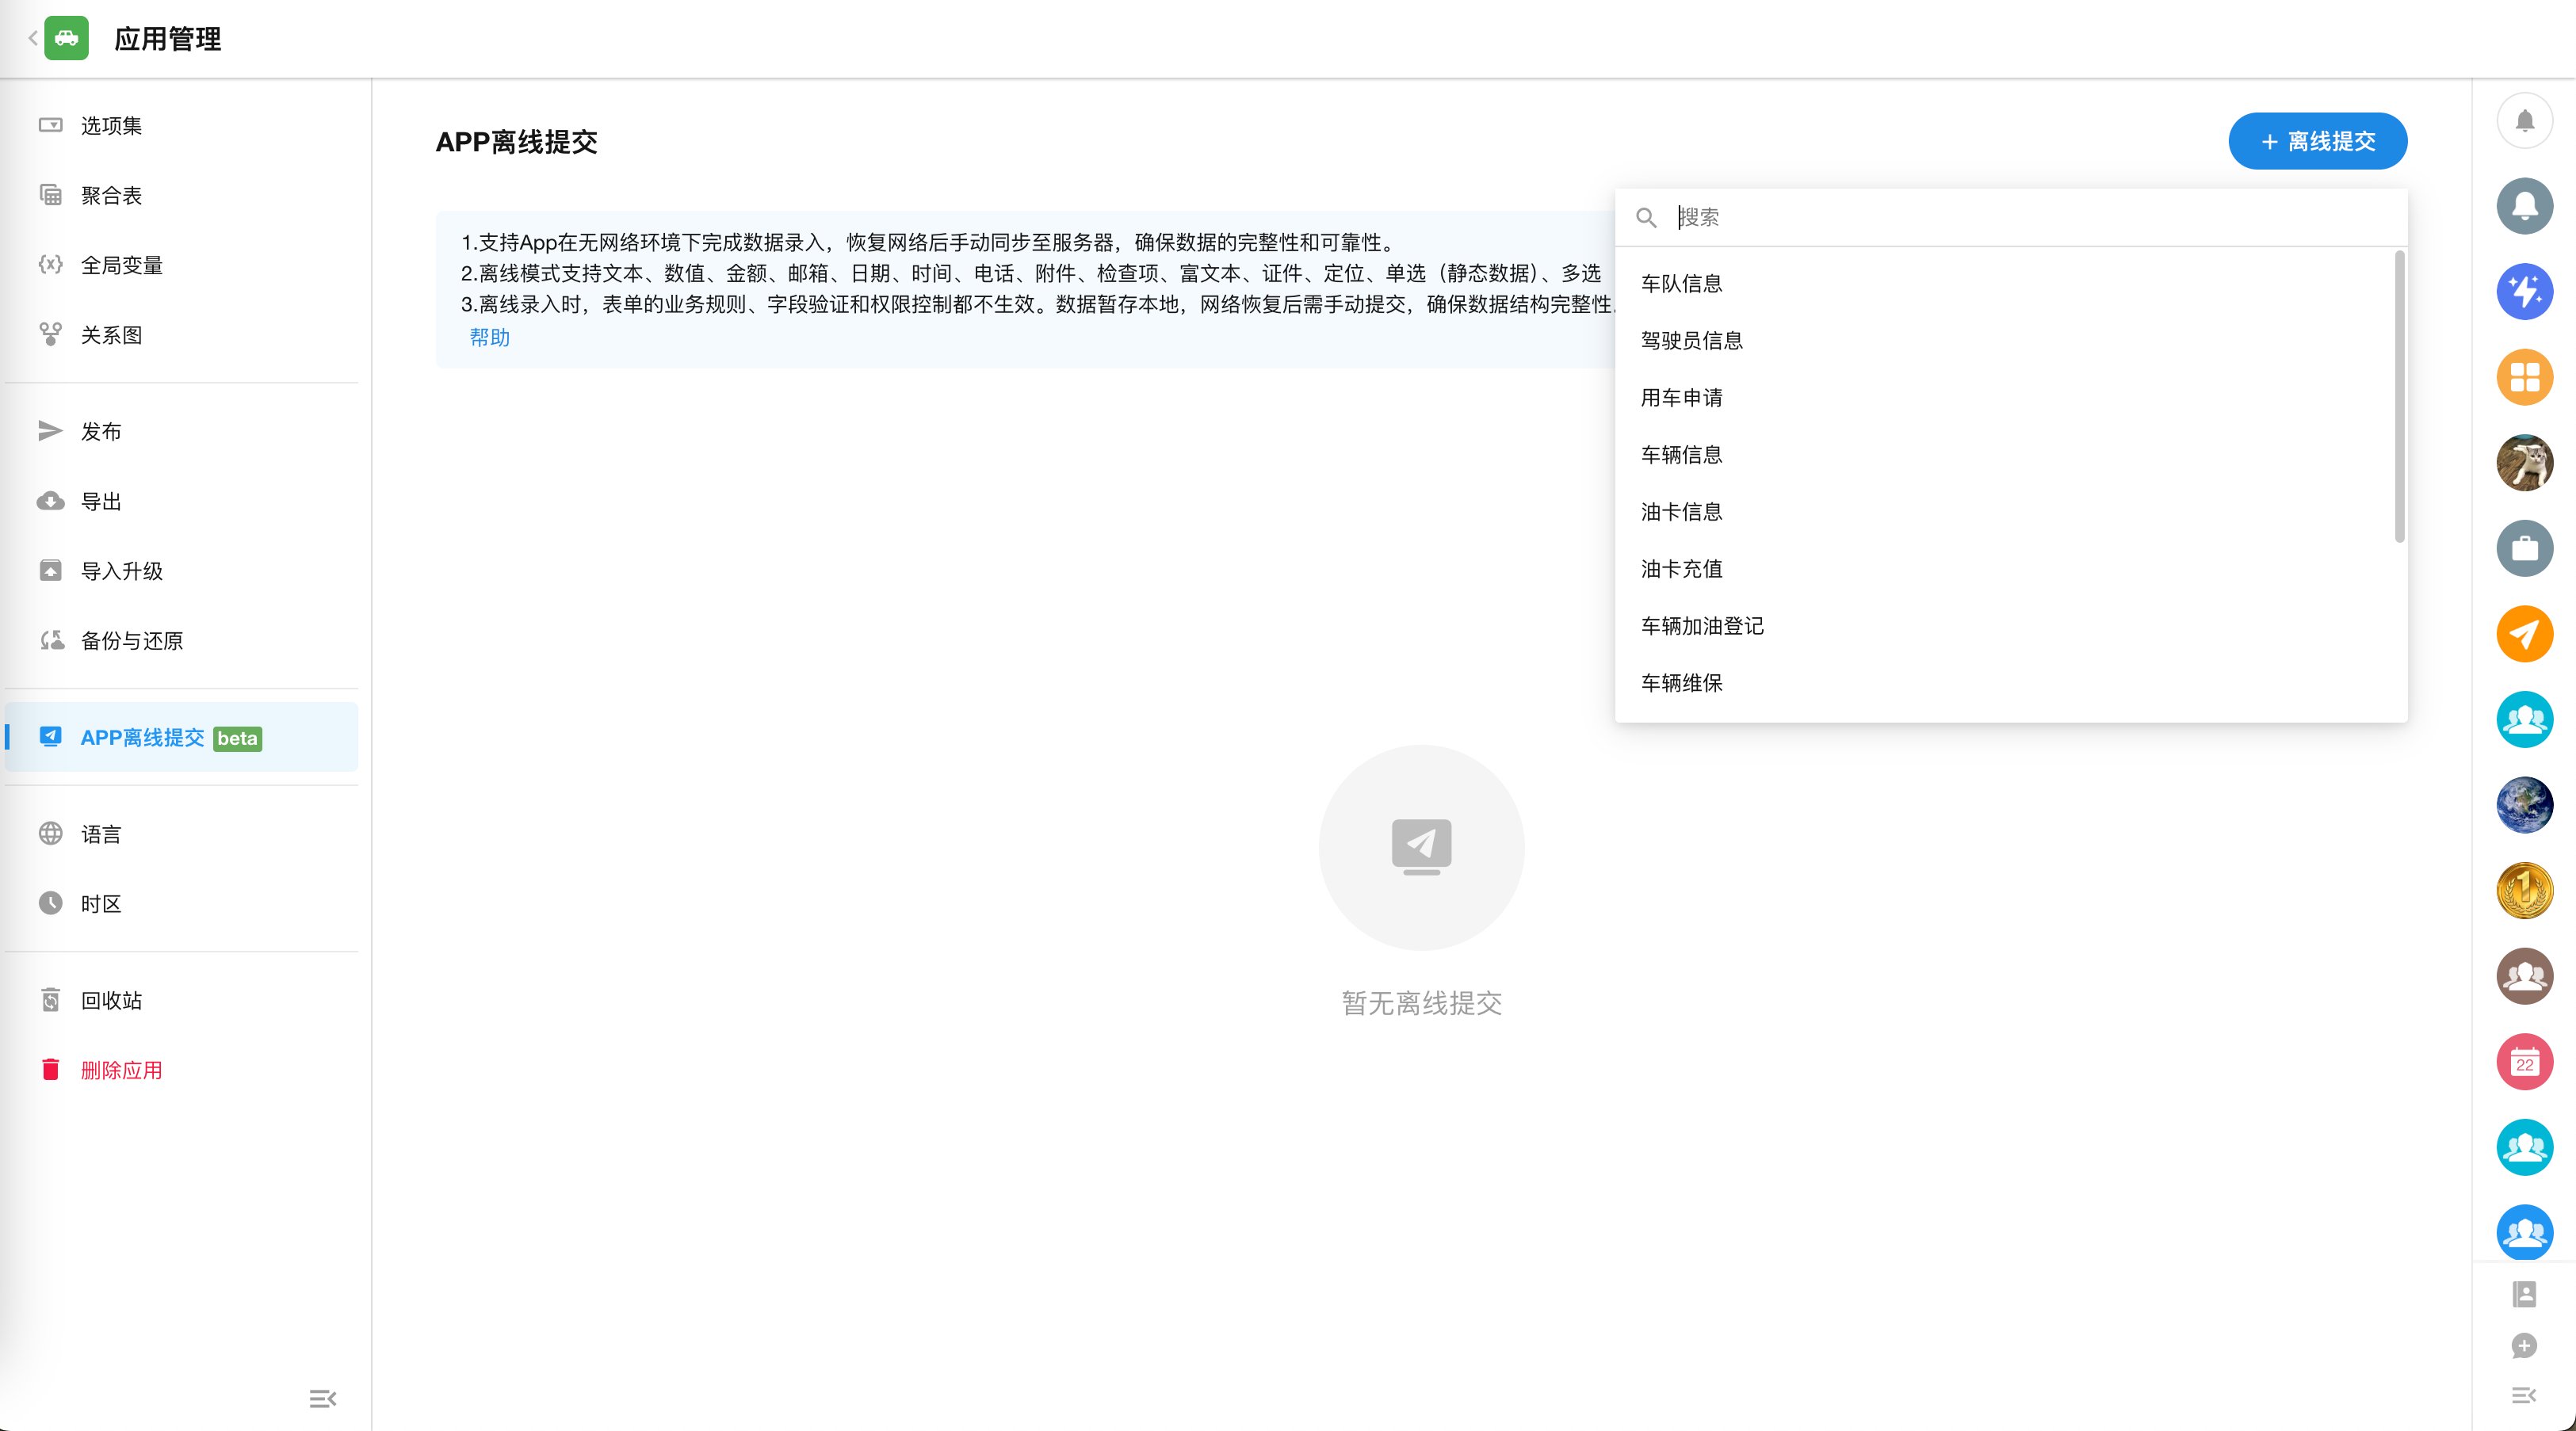Screen dimensions: 2576x1431
Task: Select 油卡充值 from the list
Action: pos(2004,568)
